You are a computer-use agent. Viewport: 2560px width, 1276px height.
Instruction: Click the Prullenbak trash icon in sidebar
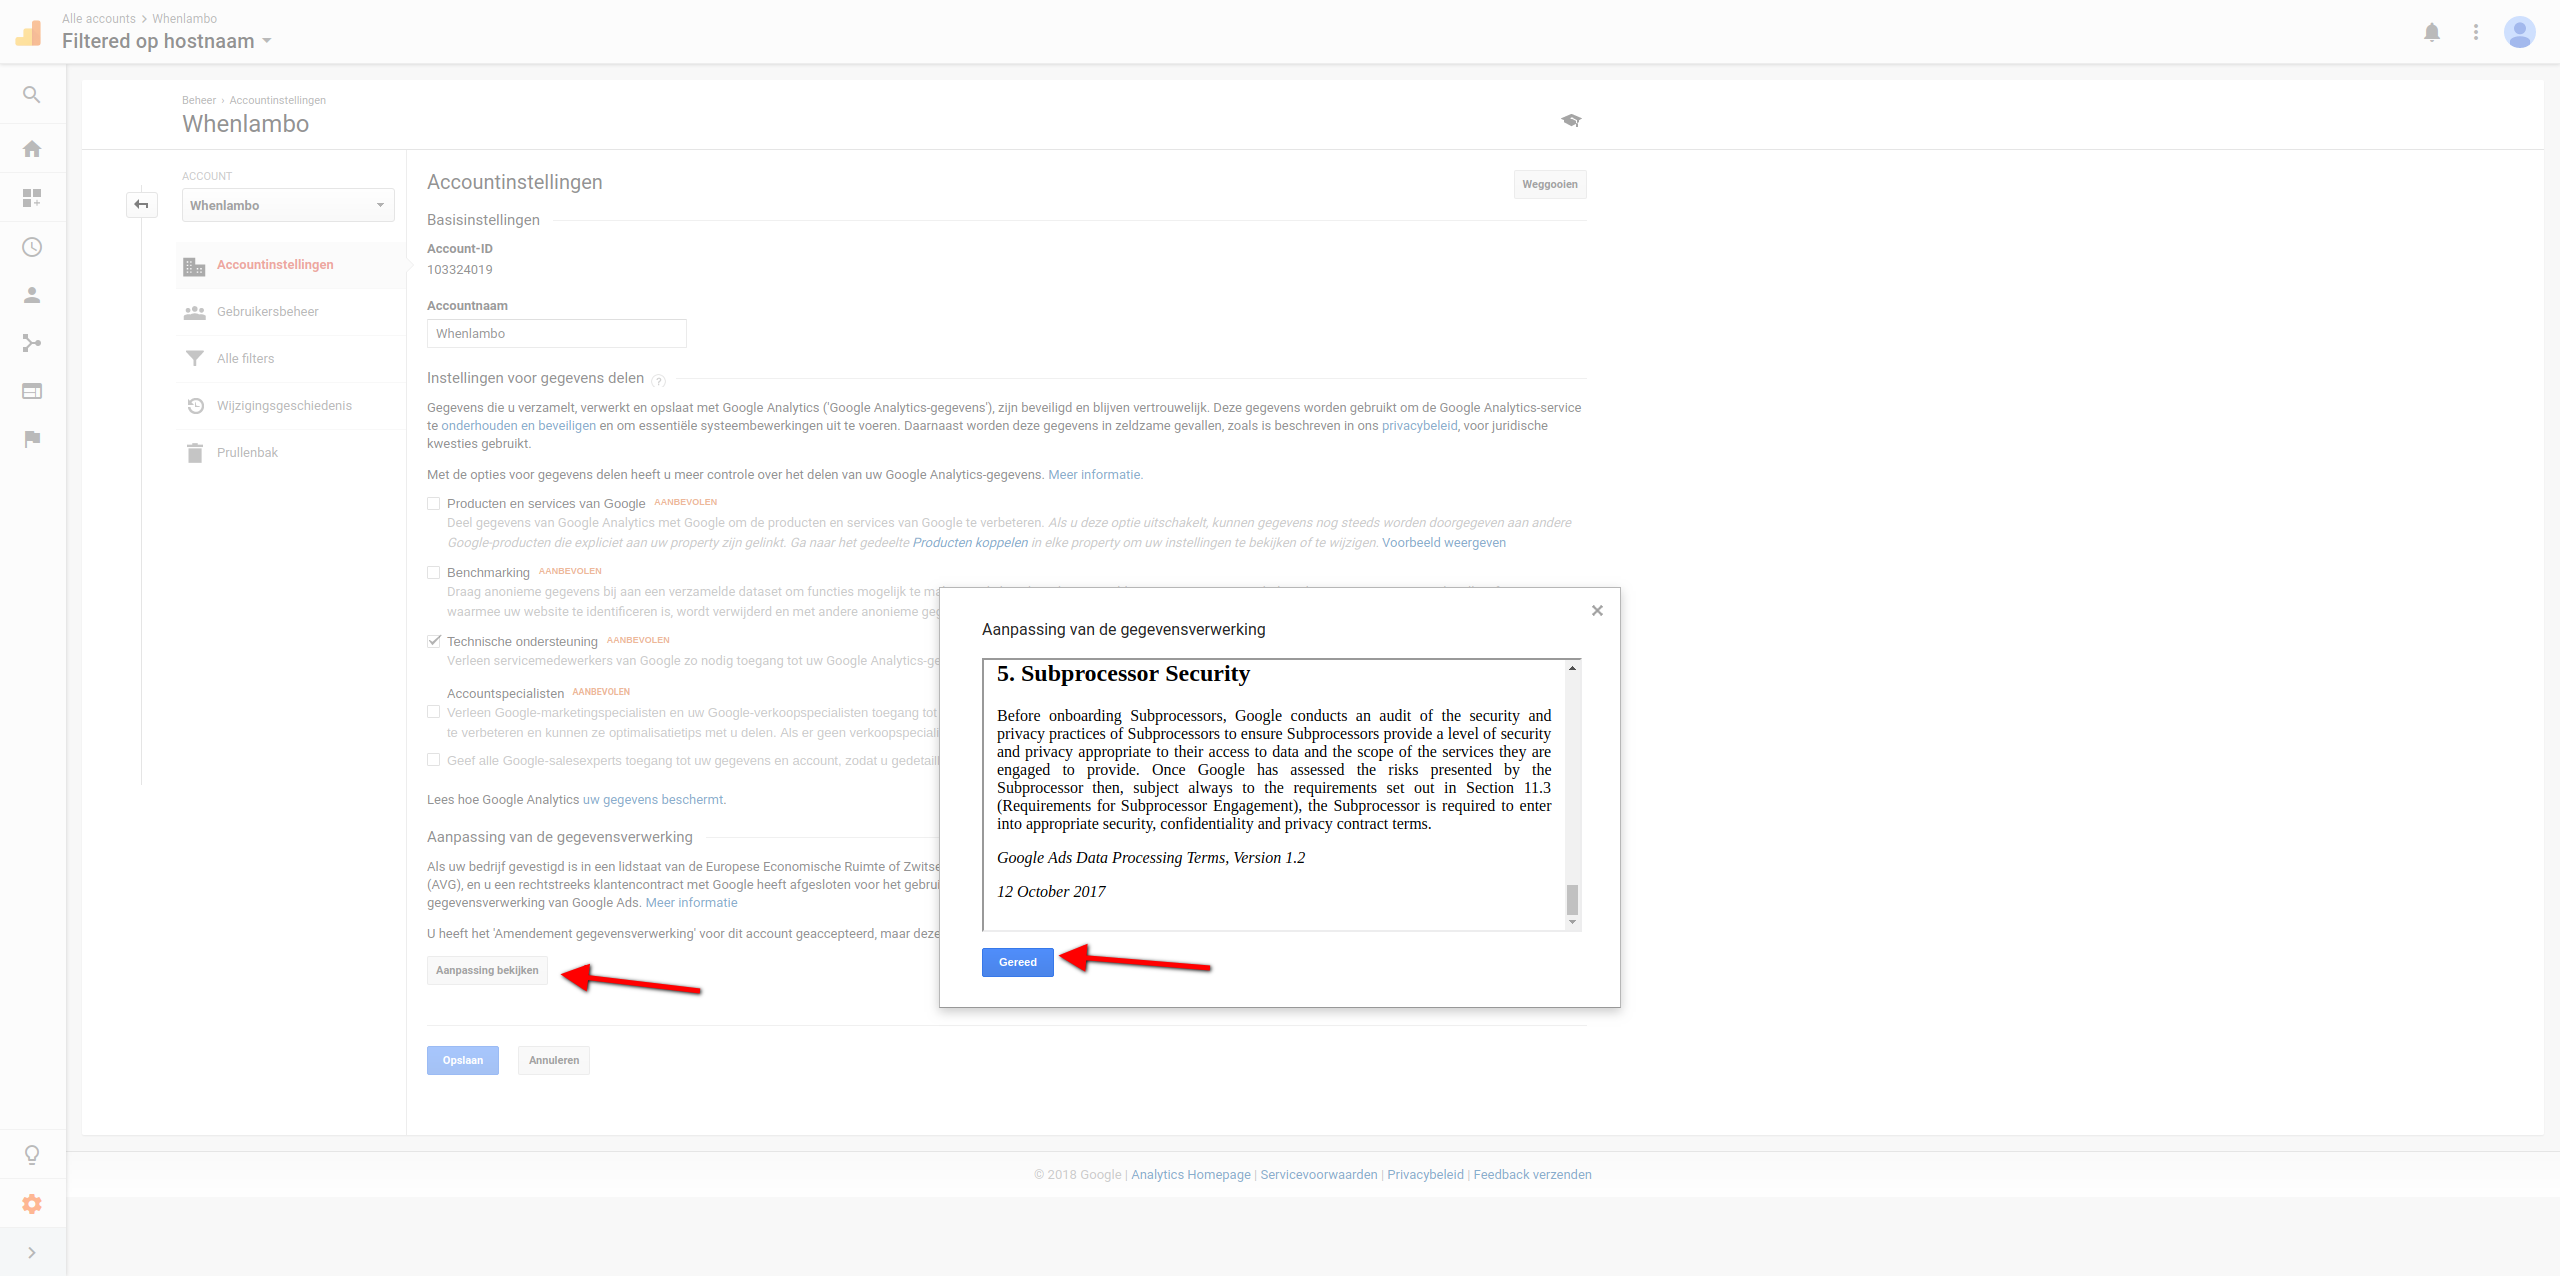tap(194, 450)
